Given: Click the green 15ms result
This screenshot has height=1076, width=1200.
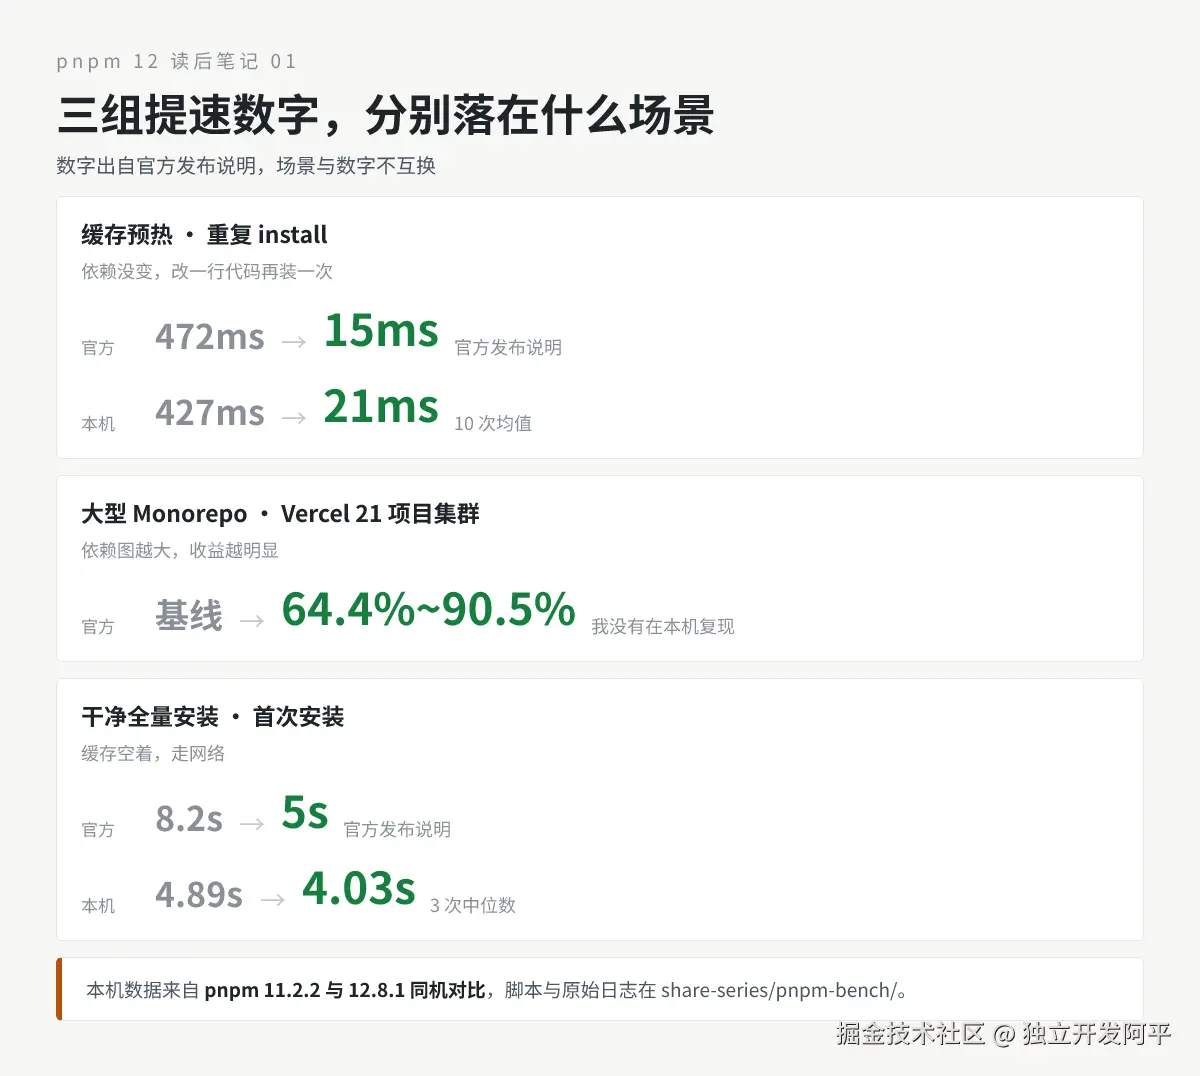Looking at the screenshot, I should (381, 330).
